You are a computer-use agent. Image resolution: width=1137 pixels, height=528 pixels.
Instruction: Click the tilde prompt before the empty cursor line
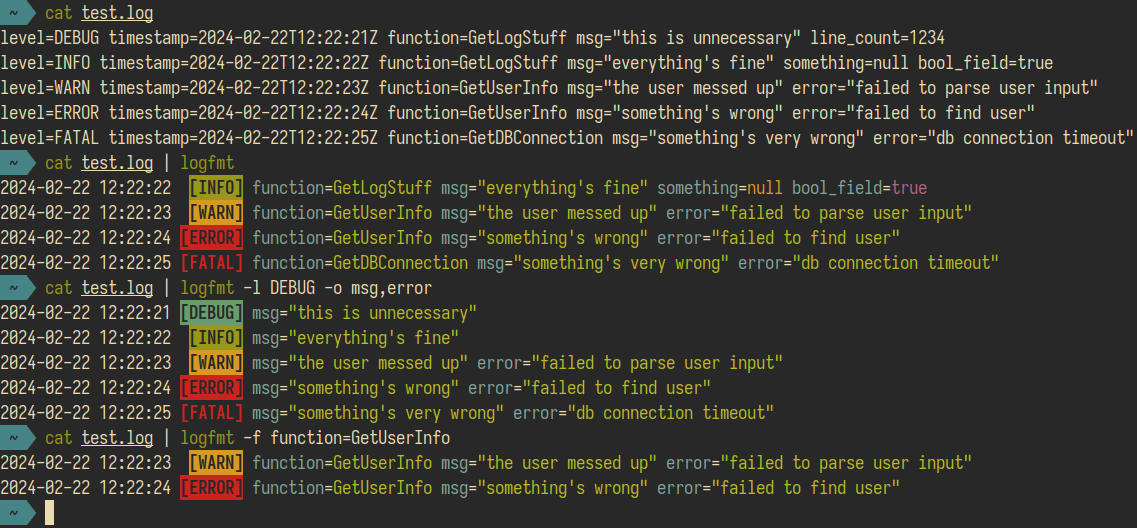[17, 513]
